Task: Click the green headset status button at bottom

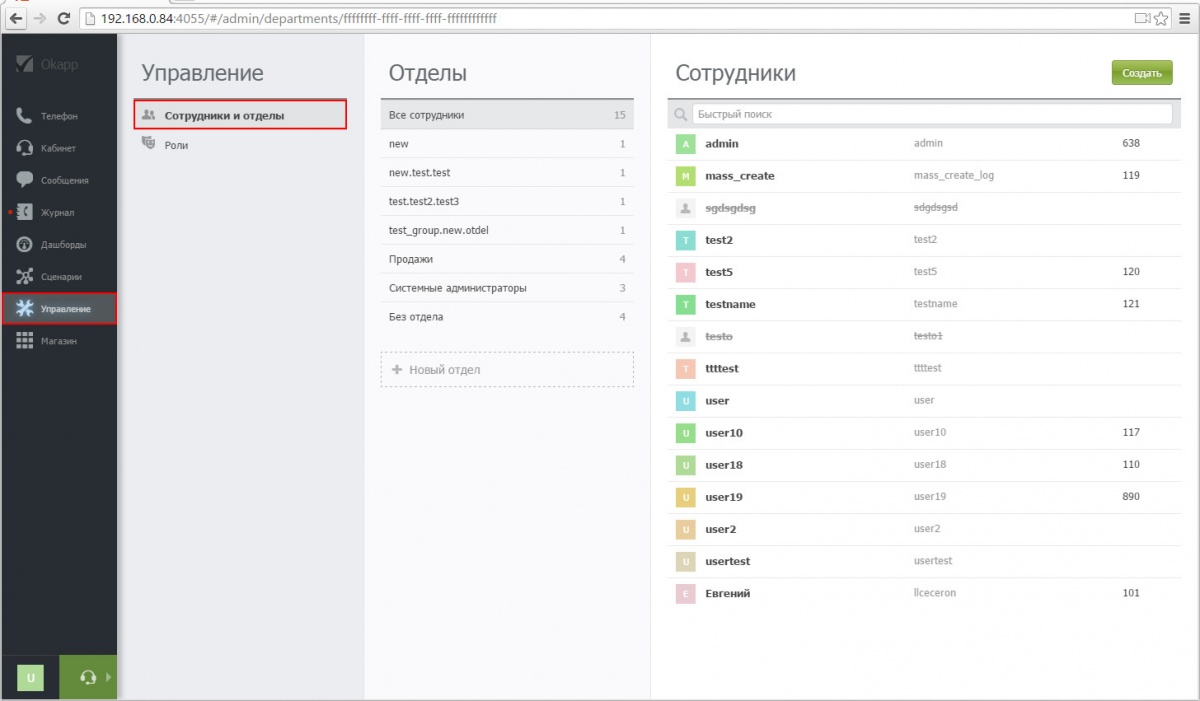Action: click(x=88, y=677)
